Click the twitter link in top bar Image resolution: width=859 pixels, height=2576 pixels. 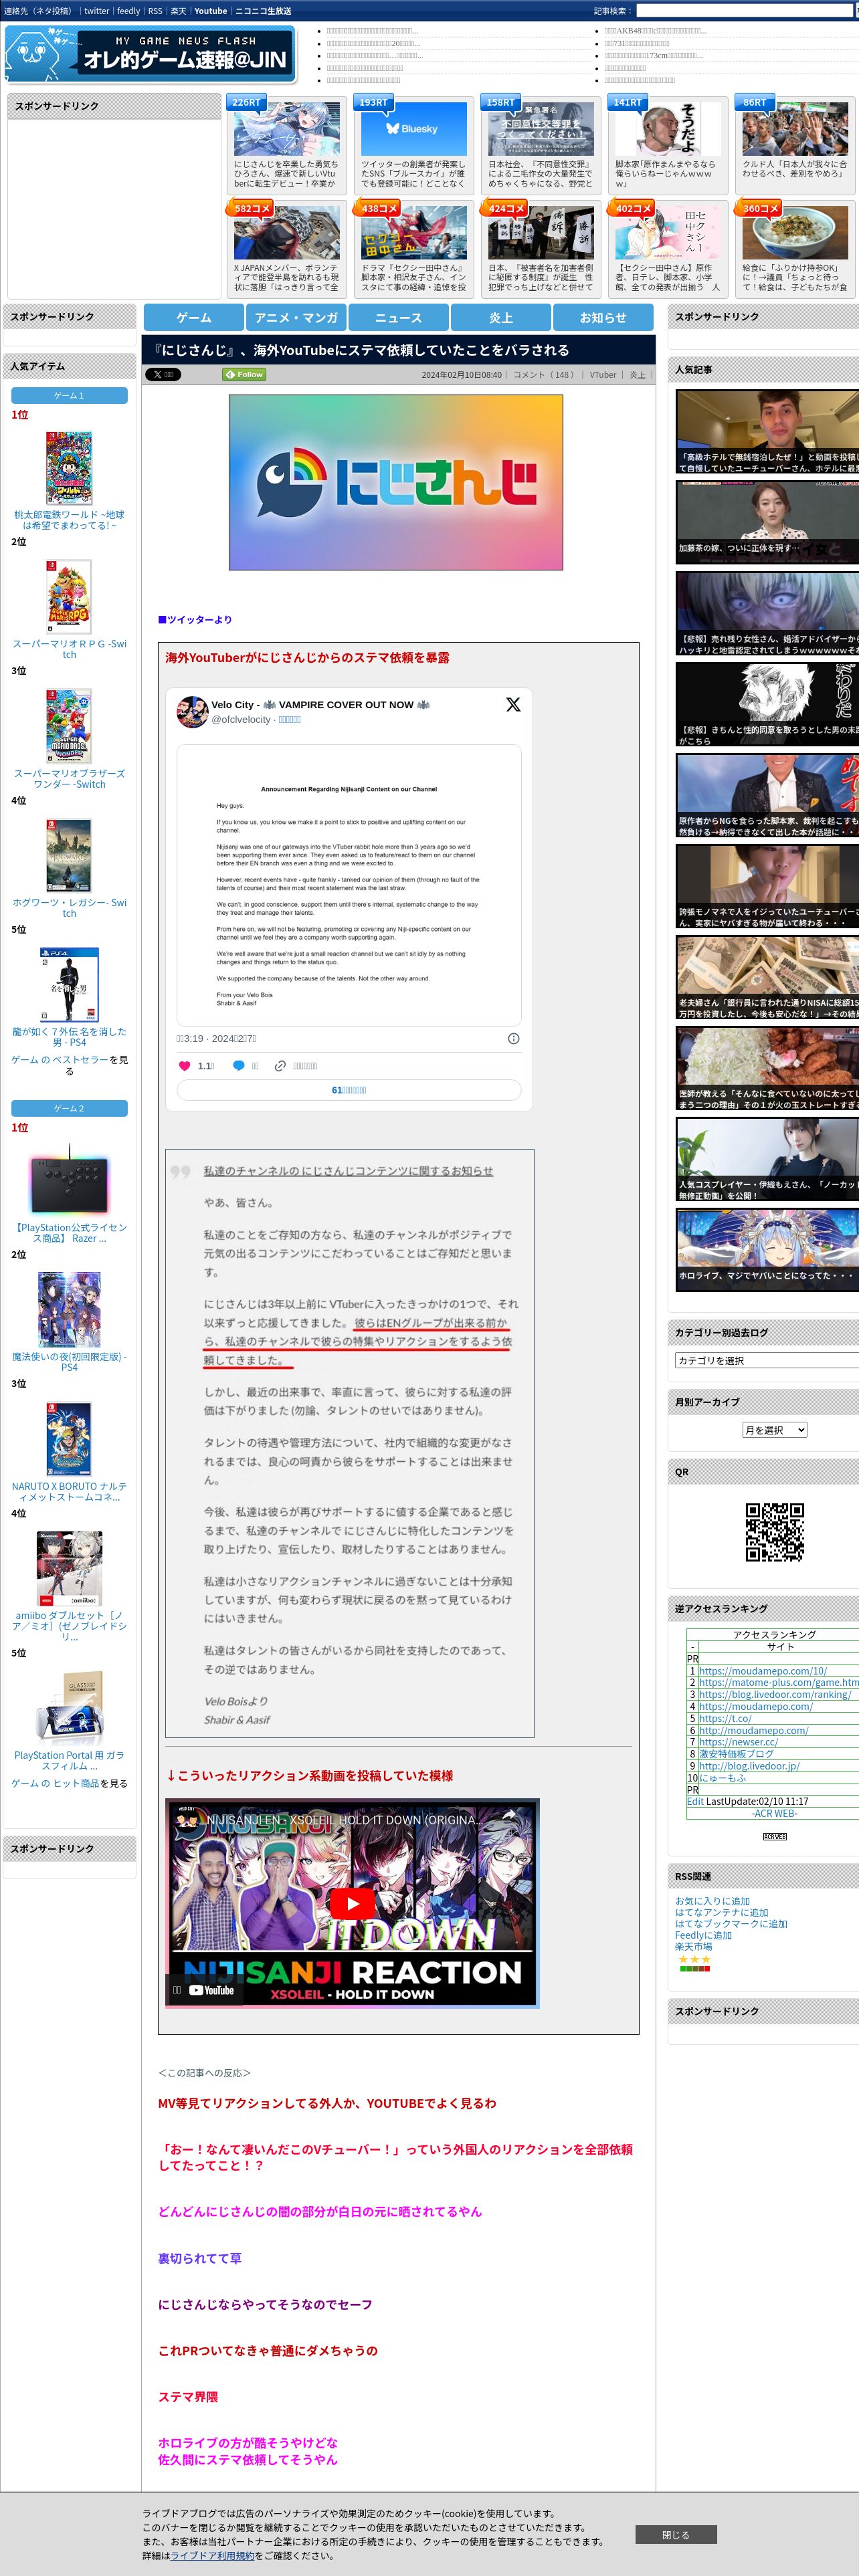tap(96, 11)
